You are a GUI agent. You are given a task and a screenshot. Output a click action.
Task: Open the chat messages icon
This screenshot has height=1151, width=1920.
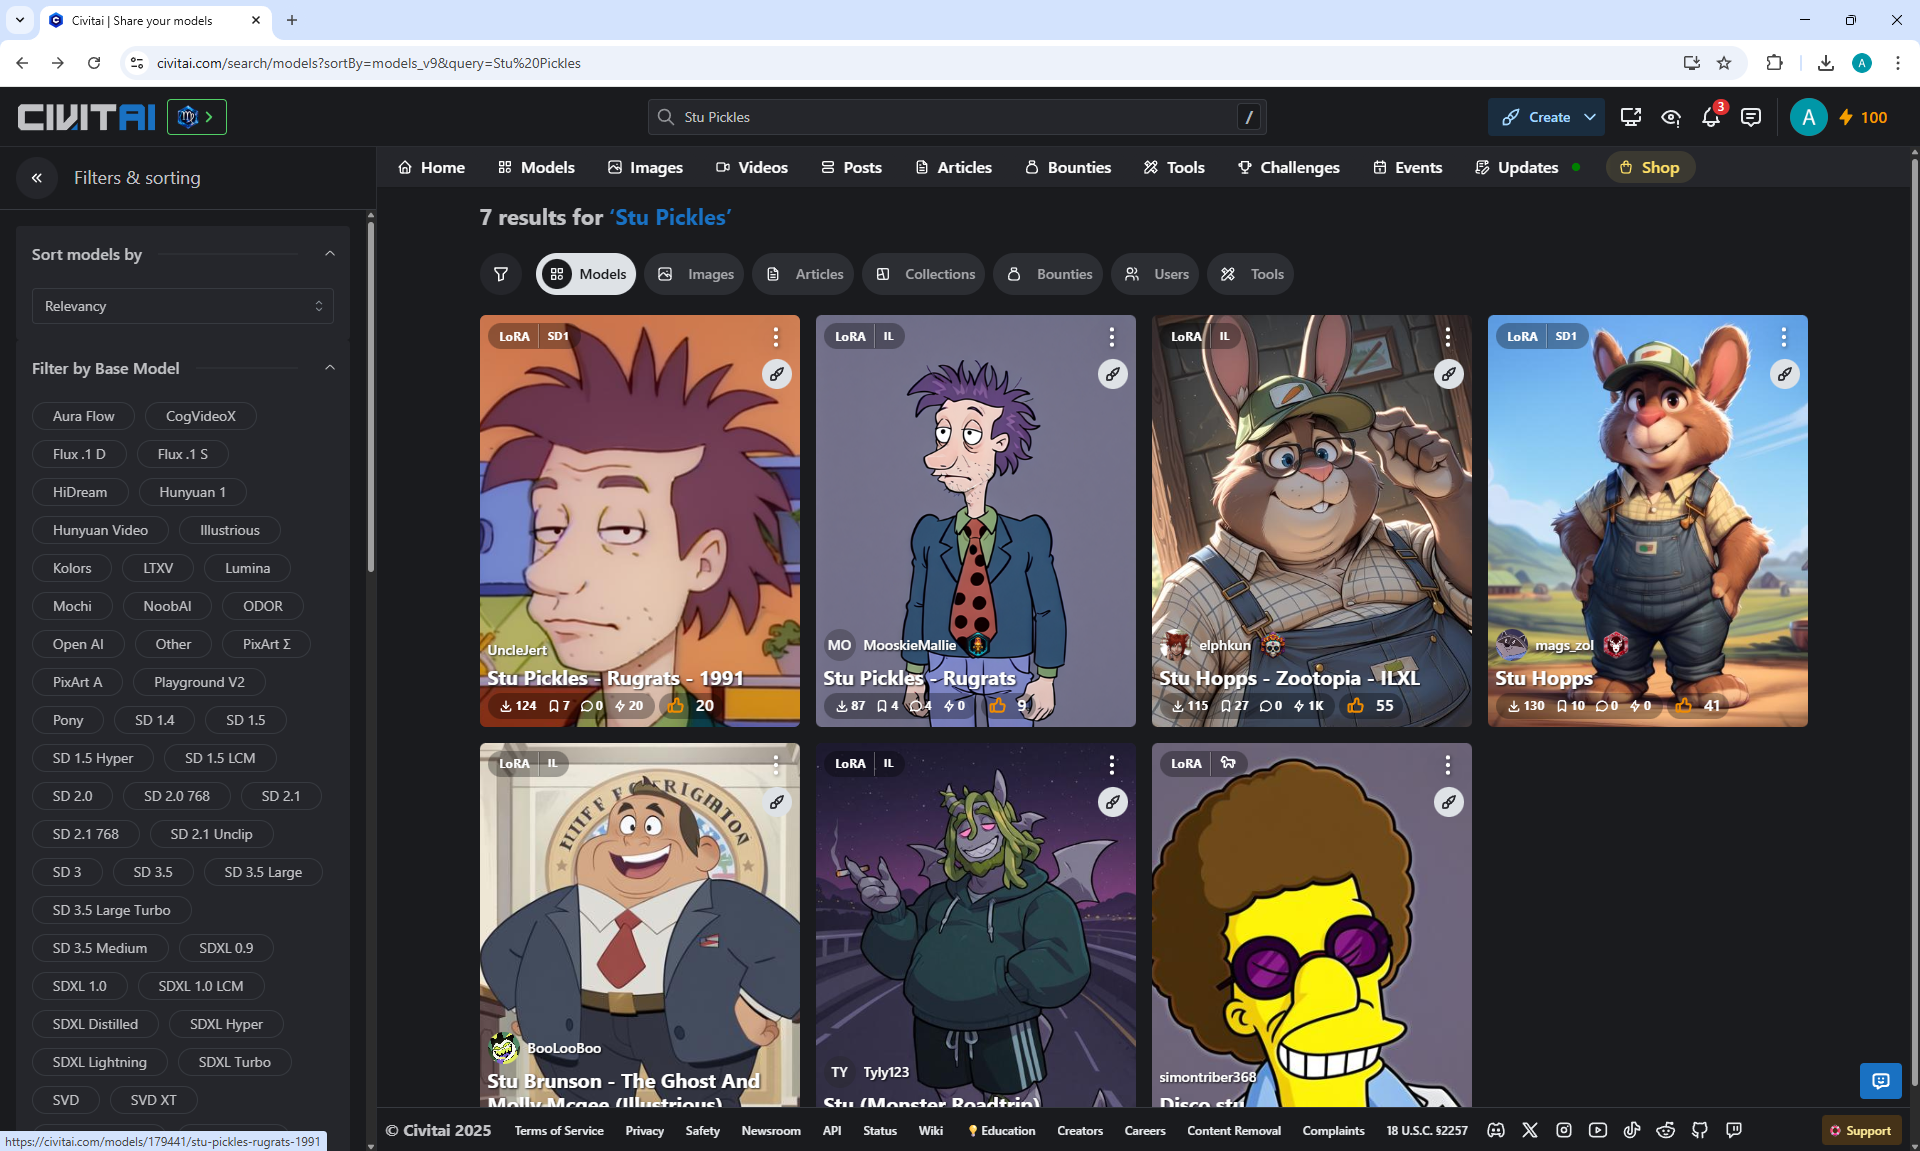[1750, 118]
